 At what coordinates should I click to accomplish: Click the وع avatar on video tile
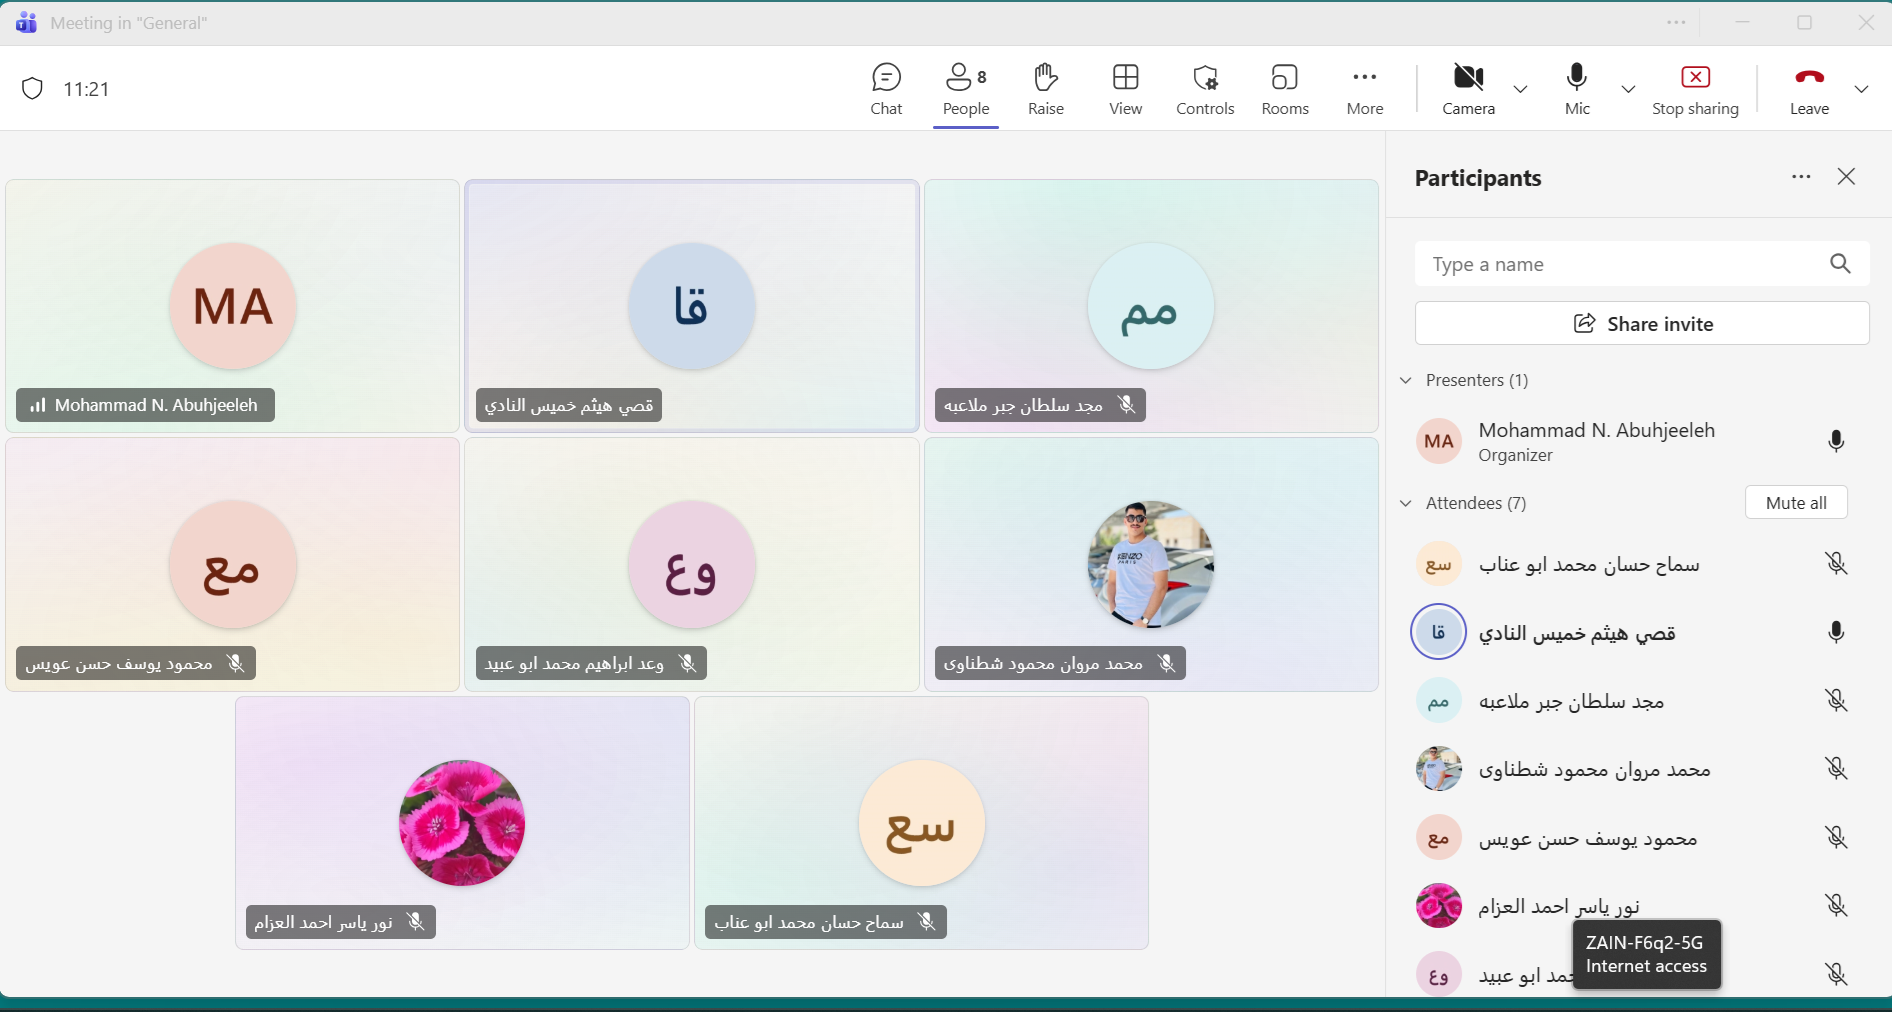click(691, 565)
